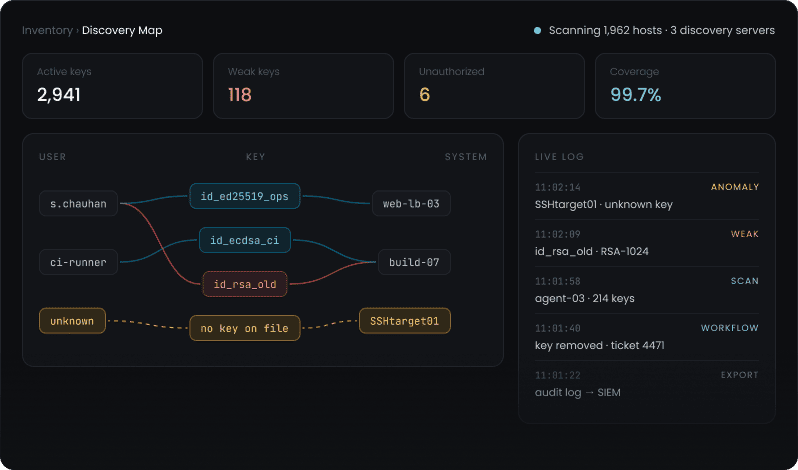The width and height of the screenshot is (798, 470).
Task: Click the no key on file node
Action: pos(245,328)
